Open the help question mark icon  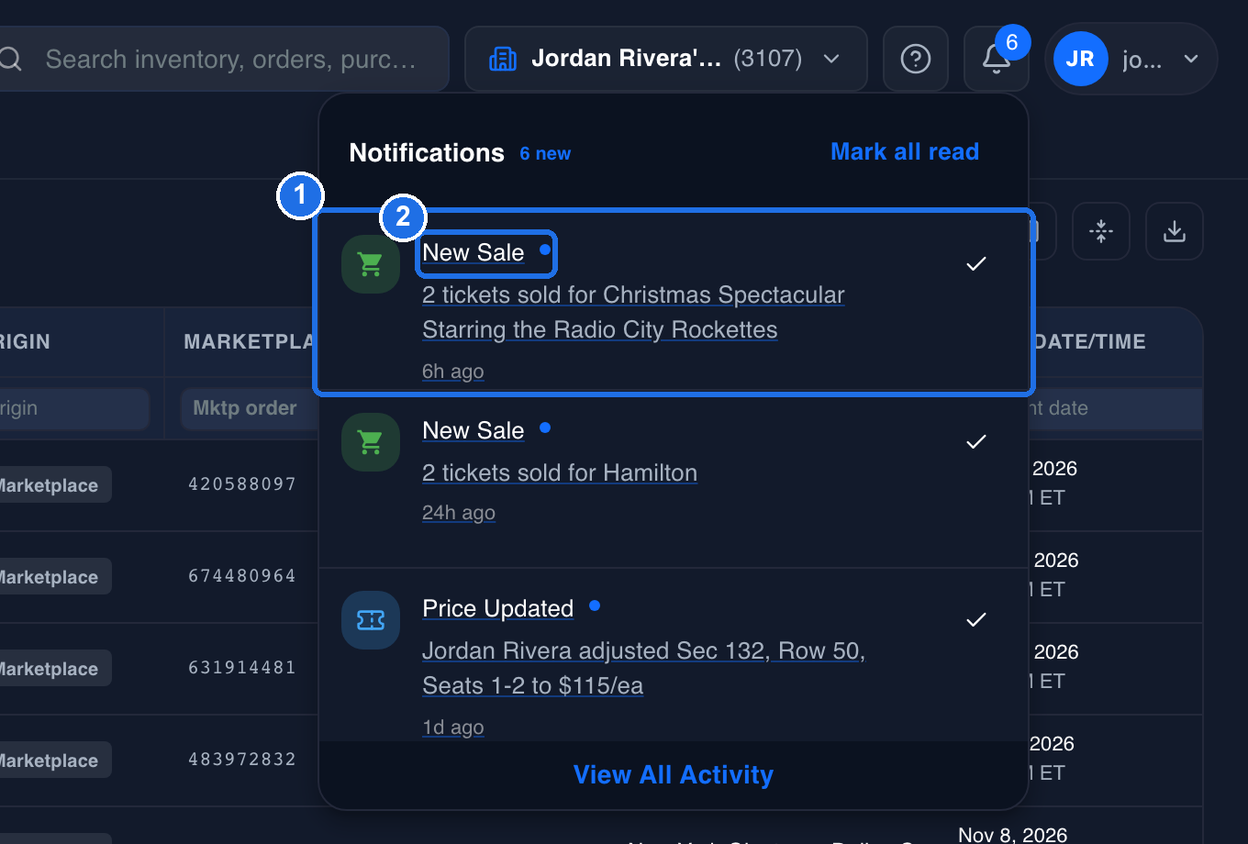point(915,59)
